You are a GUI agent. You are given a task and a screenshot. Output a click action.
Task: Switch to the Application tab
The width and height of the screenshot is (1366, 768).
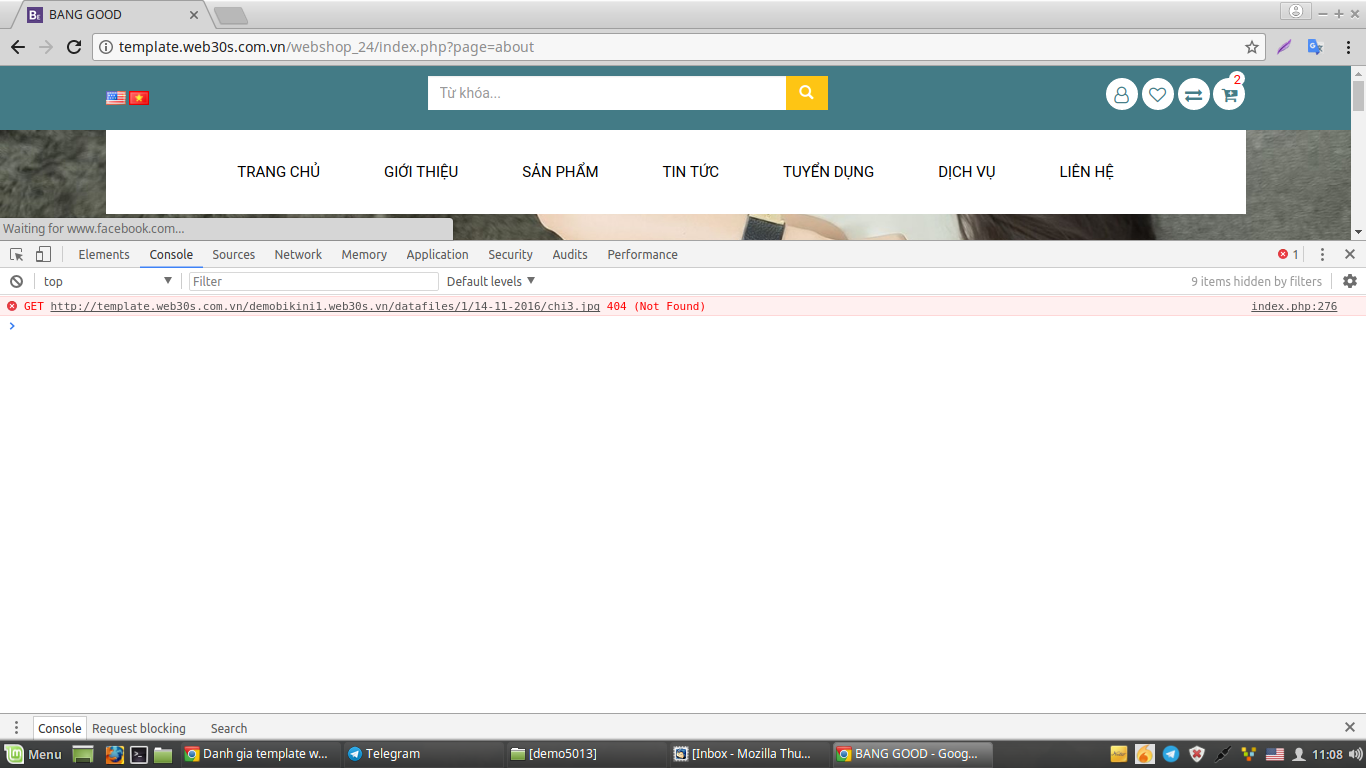tap(437, 254)
